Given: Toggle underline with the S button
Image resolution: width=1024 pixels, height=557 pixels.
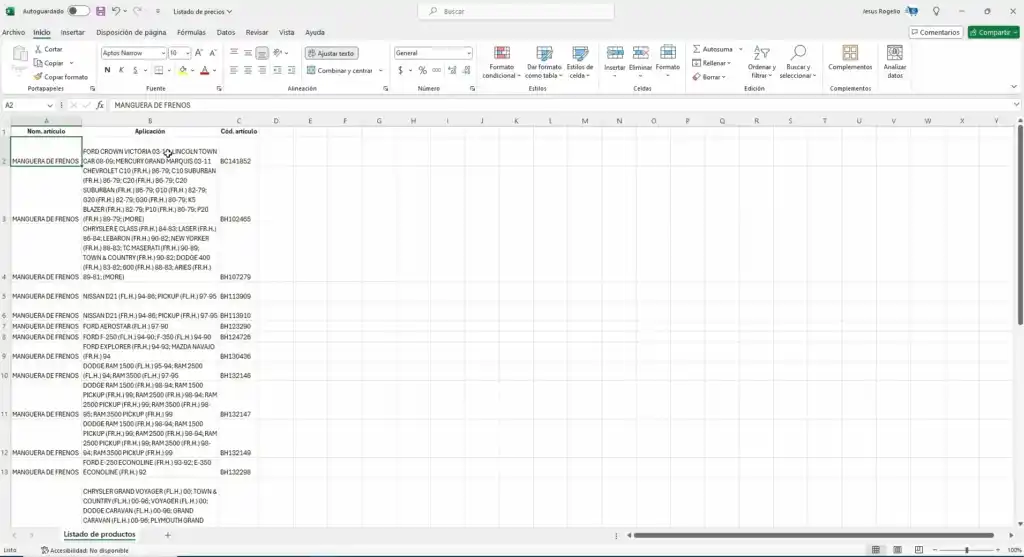Looking at the screenshot, I should tap(135, 70).
